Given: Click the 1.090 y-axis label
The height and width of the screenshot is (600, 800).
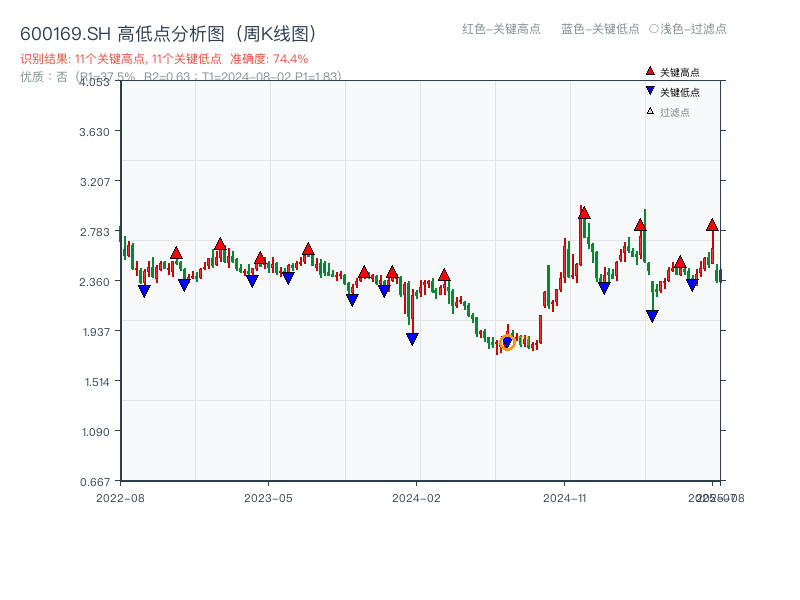Looking at the screenshot, I should [x=95, y=432].
